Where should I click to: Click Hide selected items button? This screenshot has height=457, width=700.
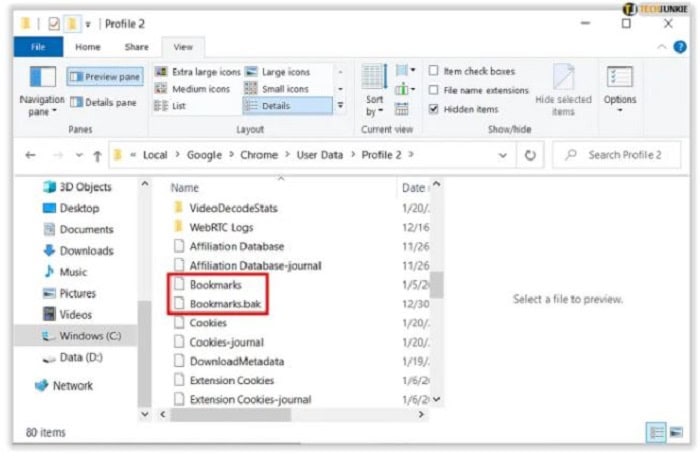[563, 91]
